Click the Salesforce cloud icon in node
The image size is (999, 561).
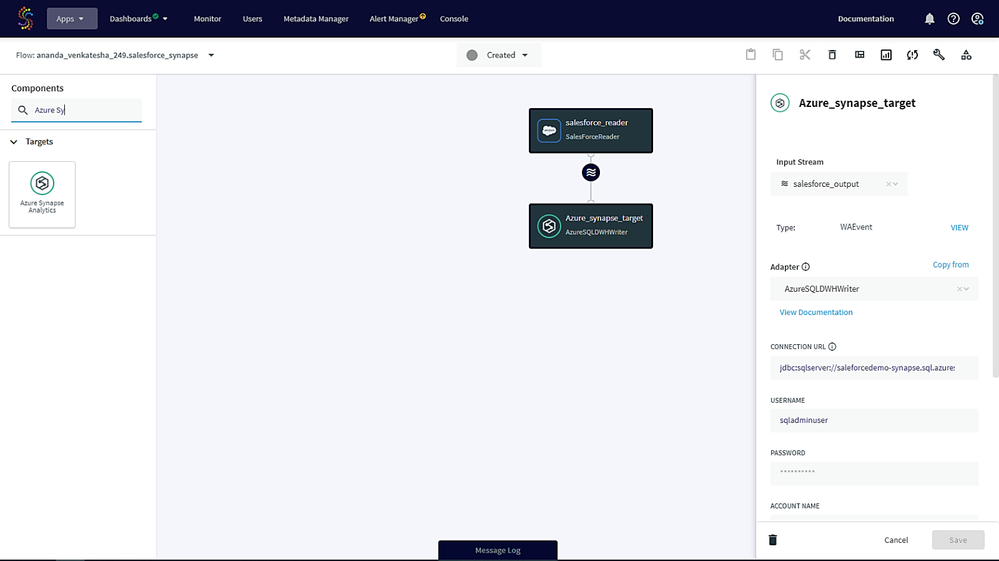549,131
